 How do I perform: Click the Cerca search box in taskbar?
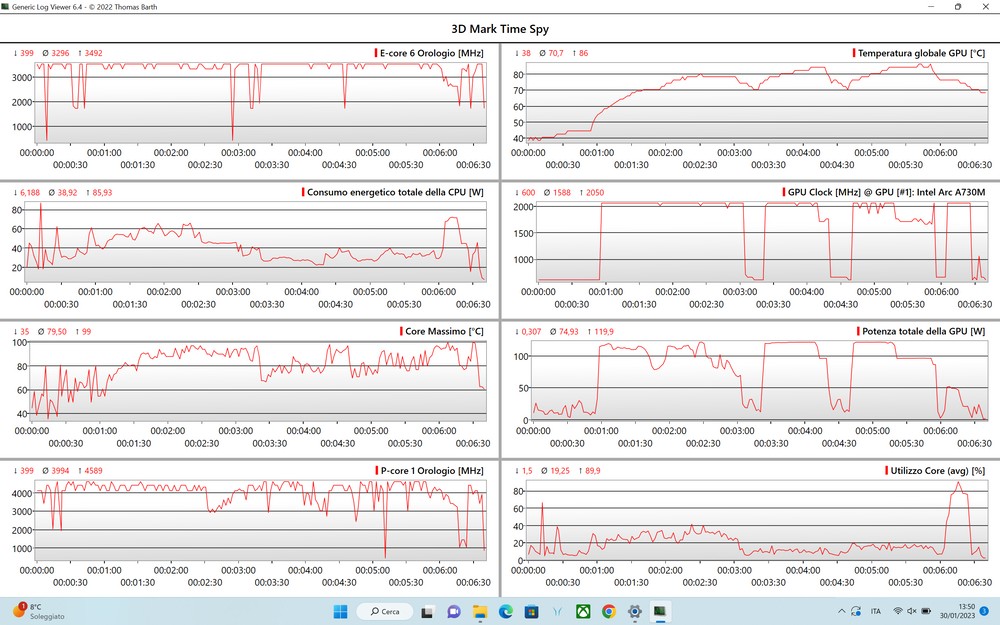pos(383,611)
